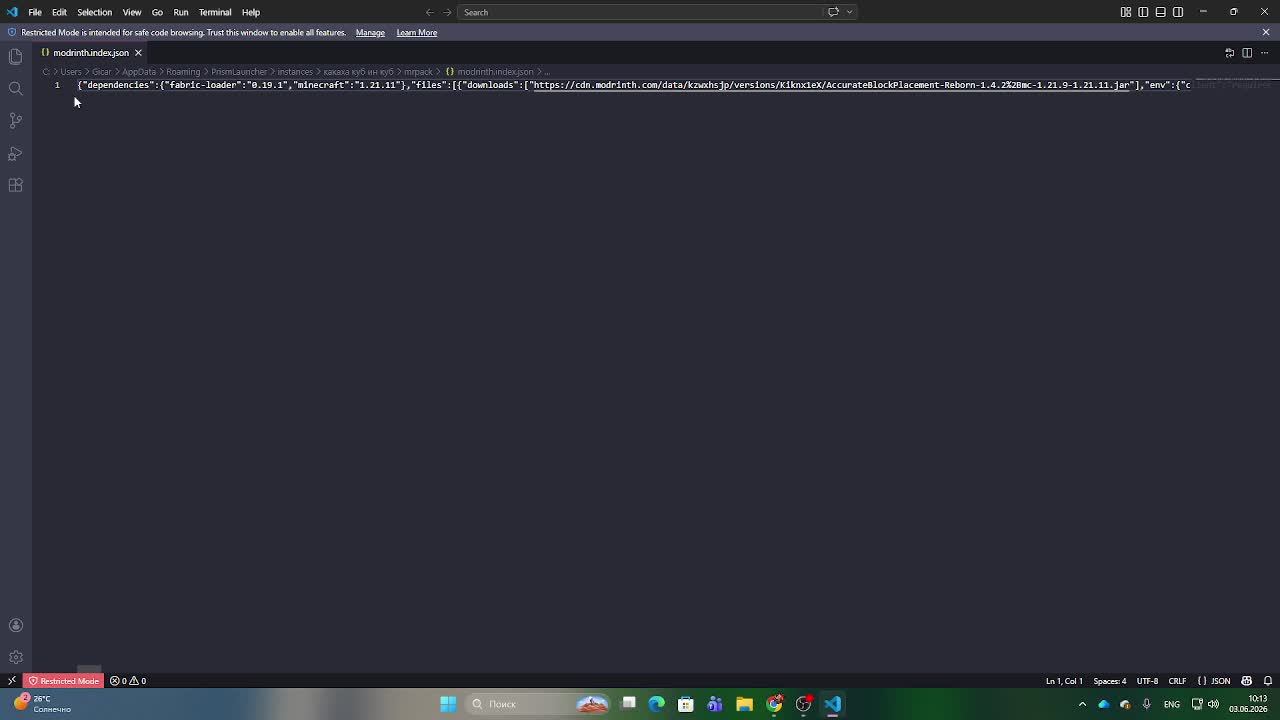Go forward with the right arrow
Screen dimensions: 1280x720
pos(447,12)
